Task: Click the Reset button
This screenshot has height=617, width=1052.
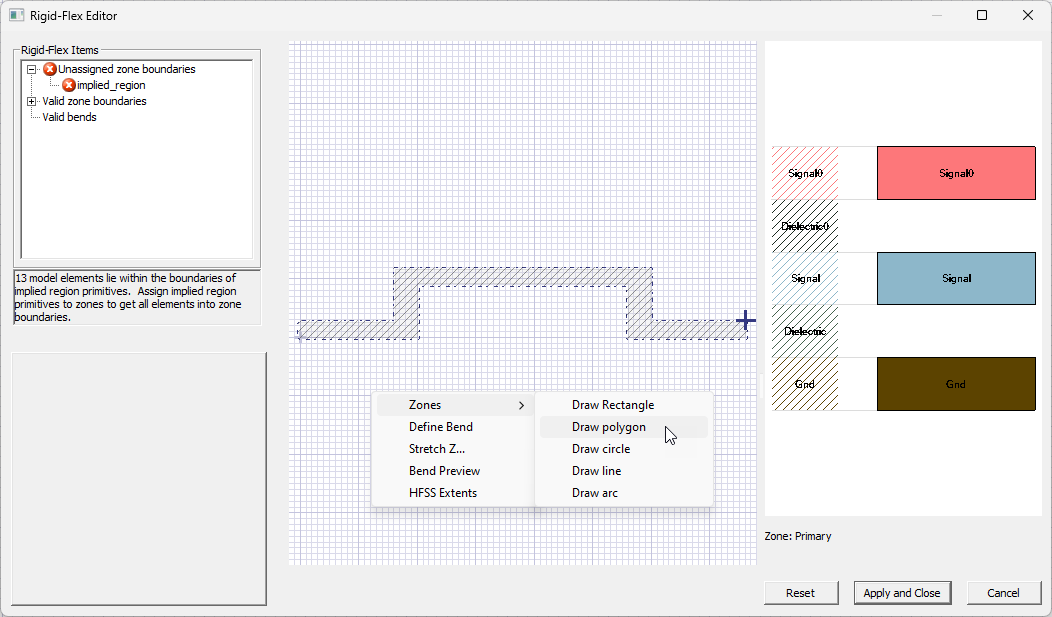Action: (x=800, y=592)
